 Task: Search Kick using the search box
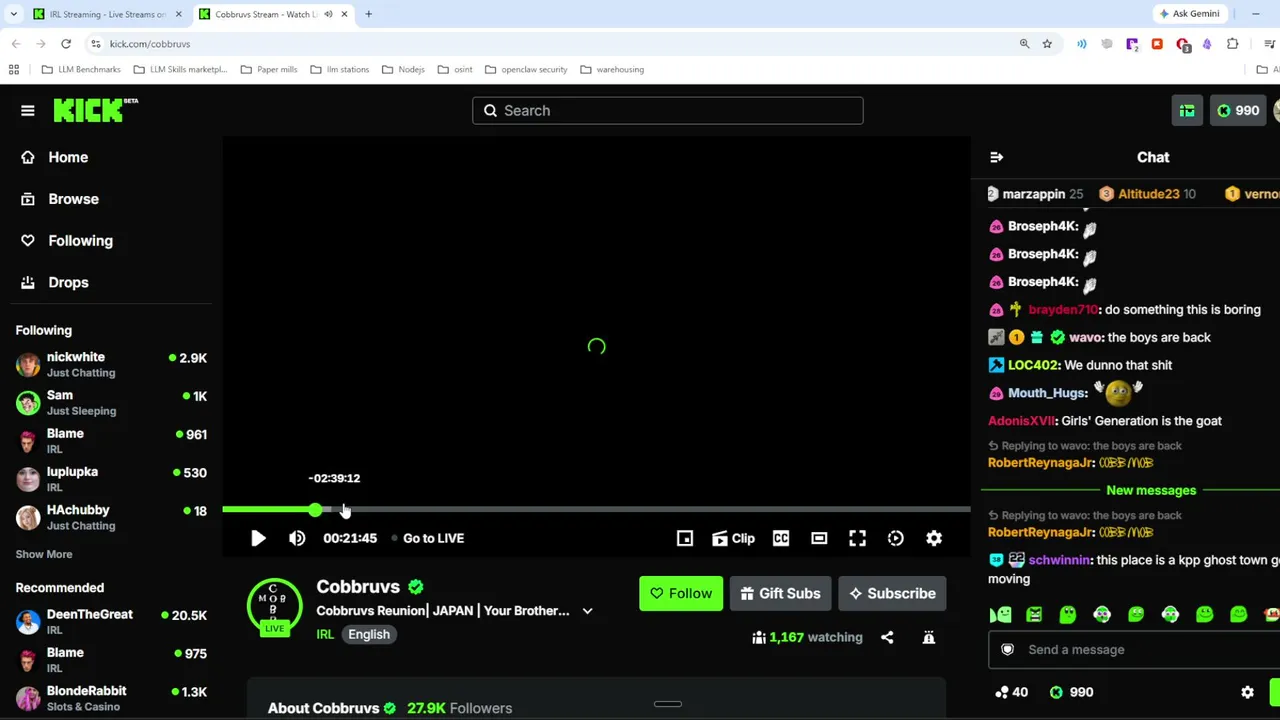(667, 111)
